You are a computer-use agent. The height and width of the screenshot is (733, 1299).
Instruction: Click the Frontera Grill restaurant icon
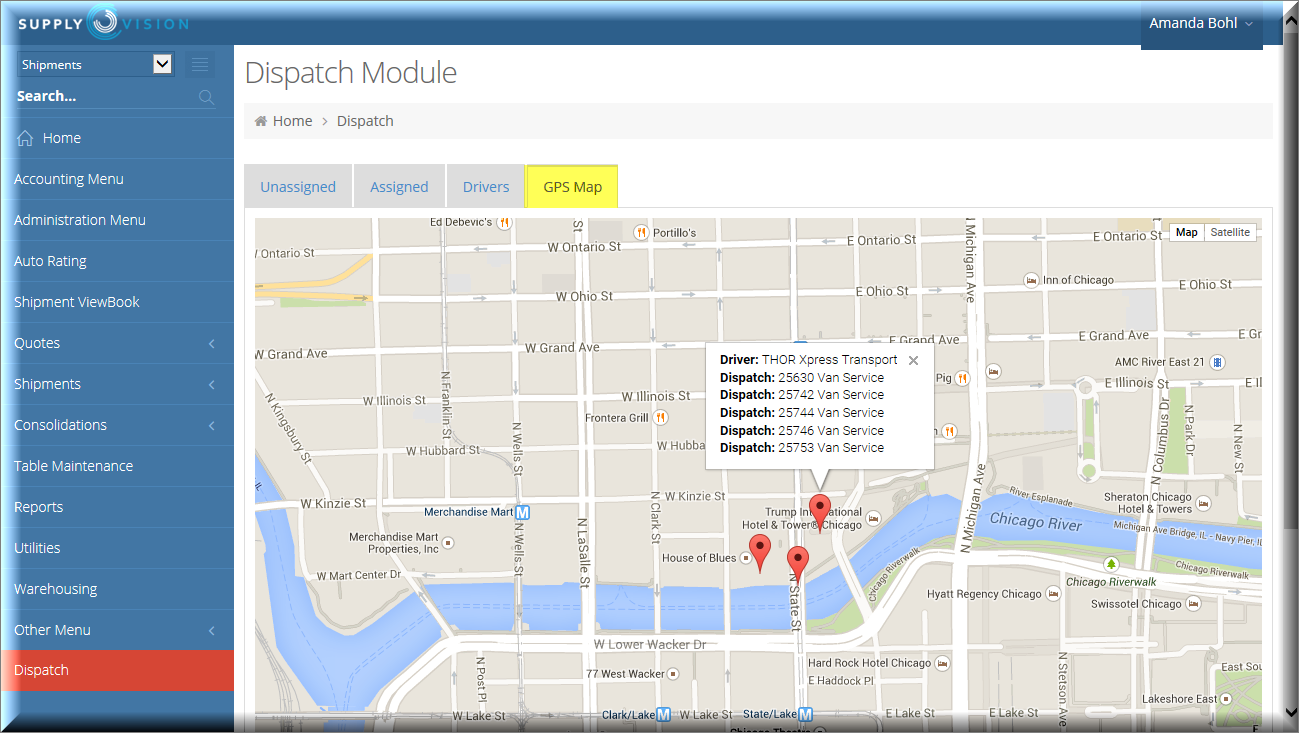[661, 418]
